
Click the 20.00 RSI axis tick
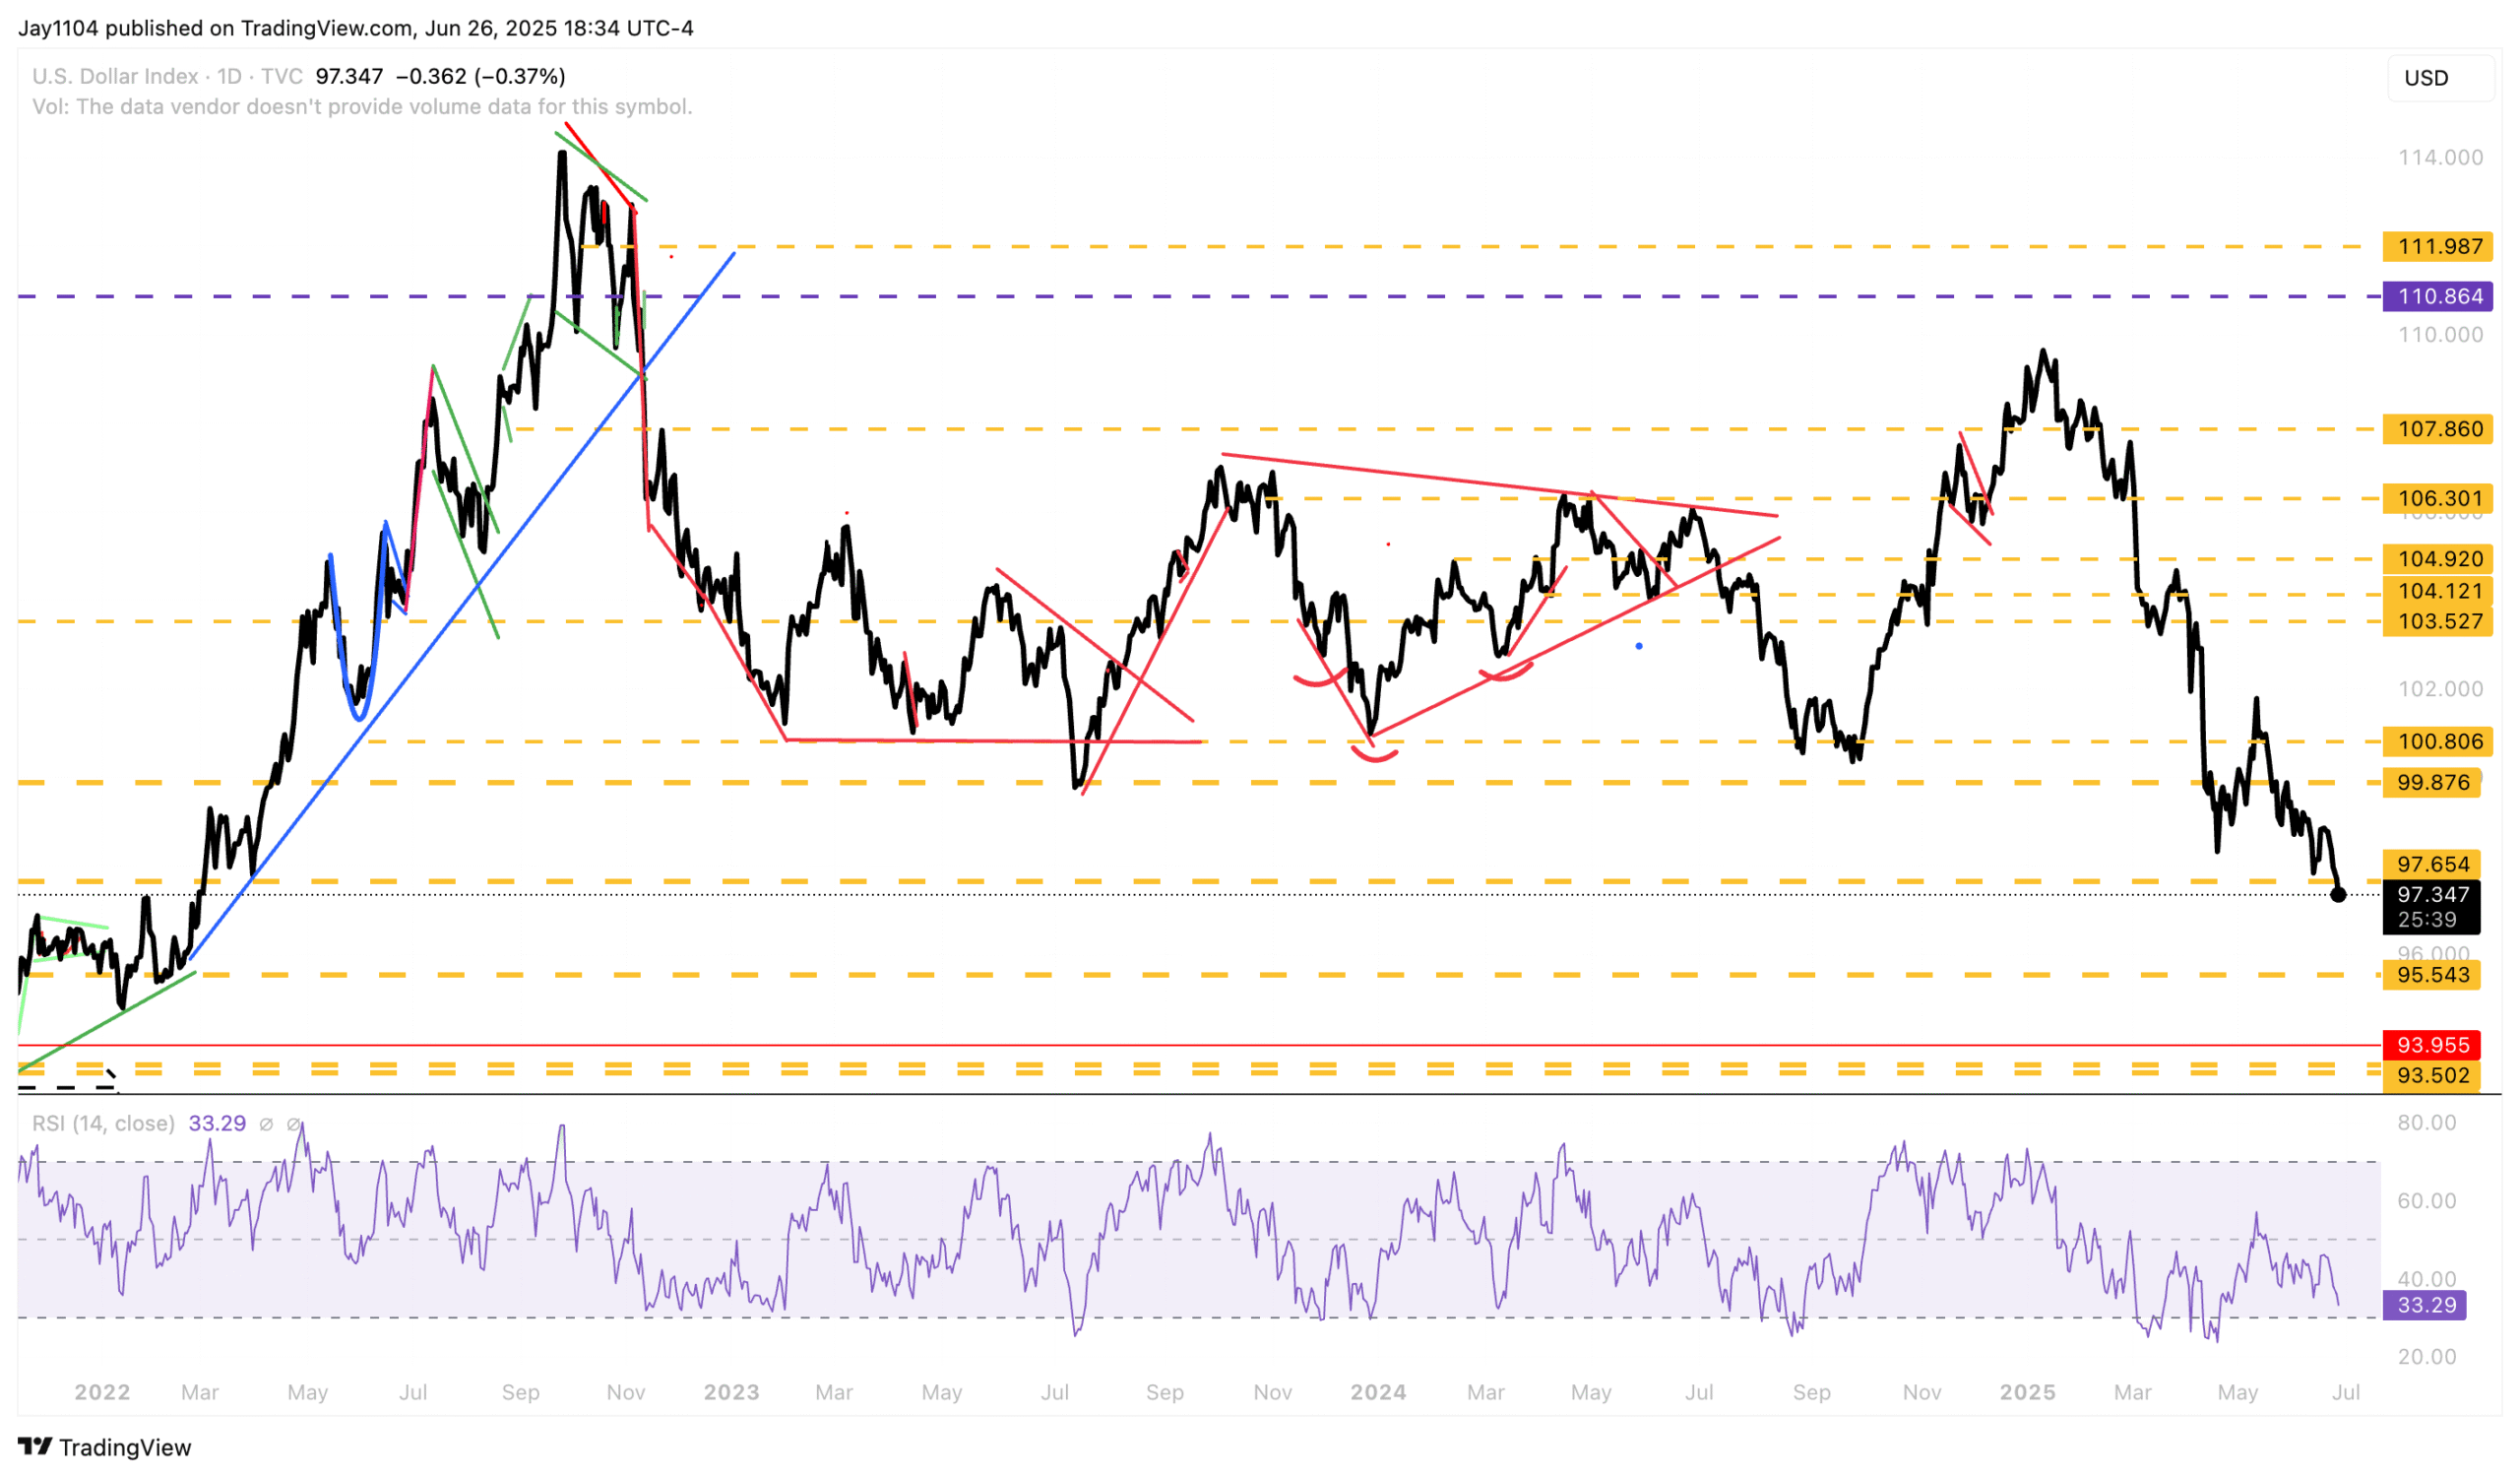click(2427, 1357)
